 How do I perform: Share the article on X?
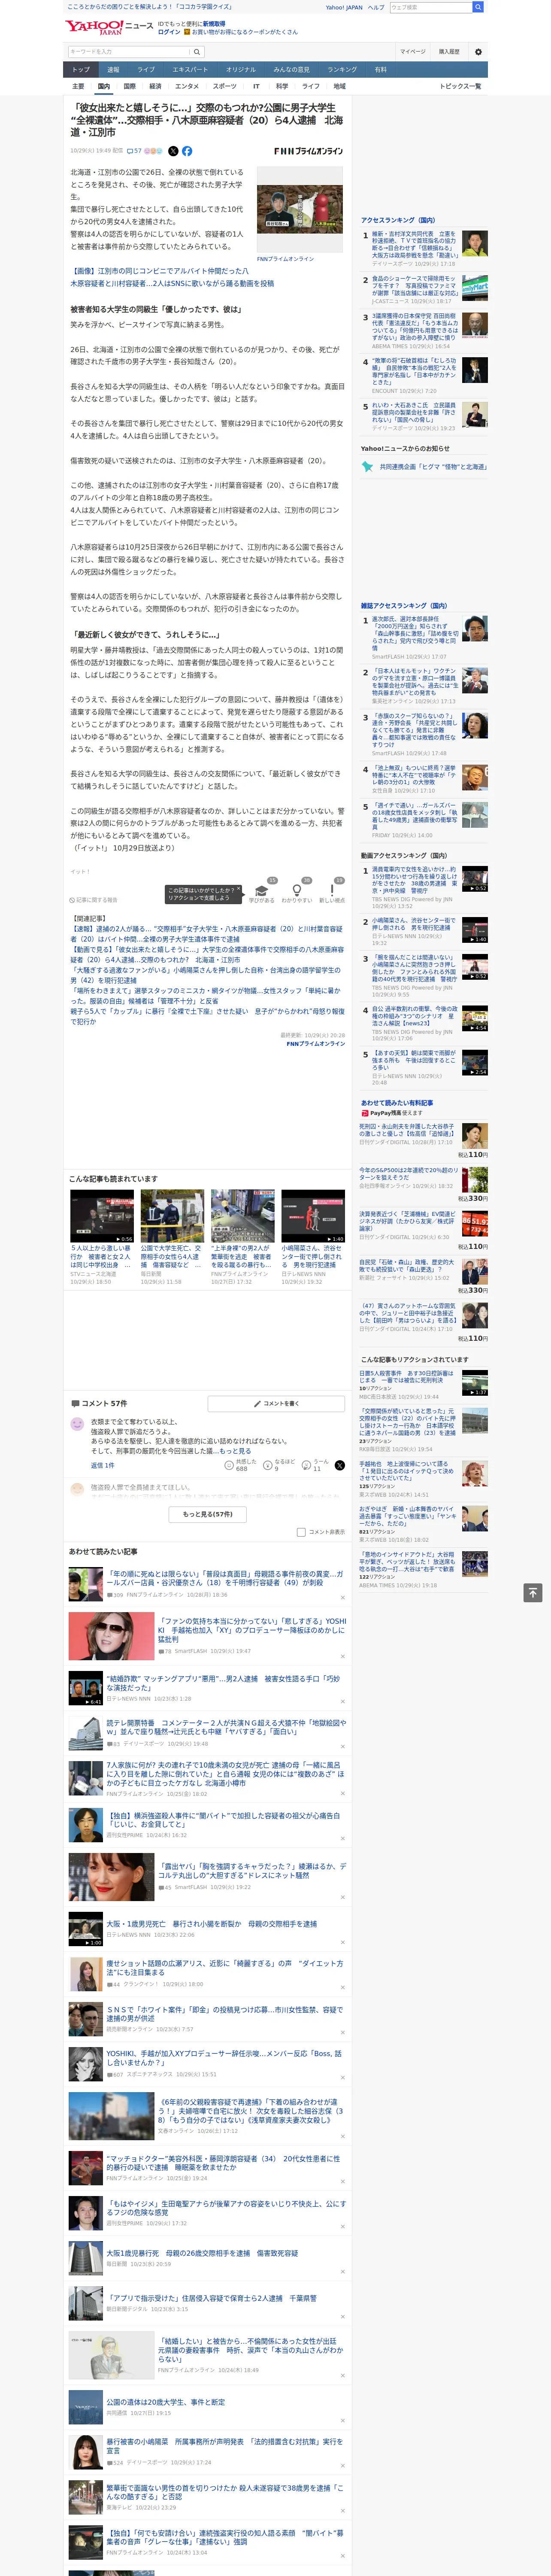pyautogui.click(x=173, y=151)
